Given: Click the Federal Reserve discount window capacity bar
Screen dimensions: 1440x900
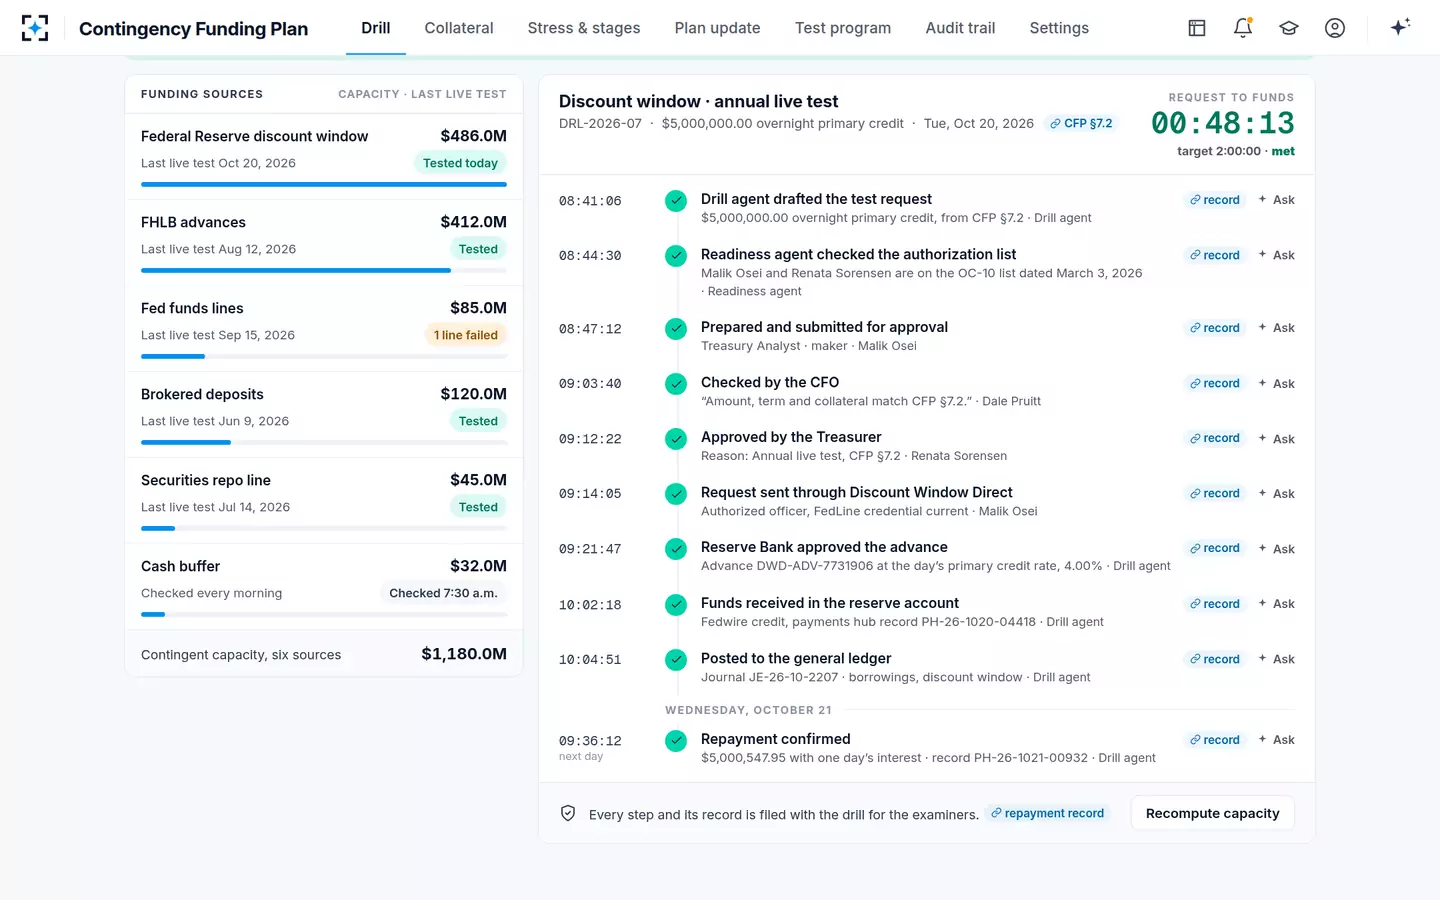Looking at the screenshot, I should pos(324,184).
